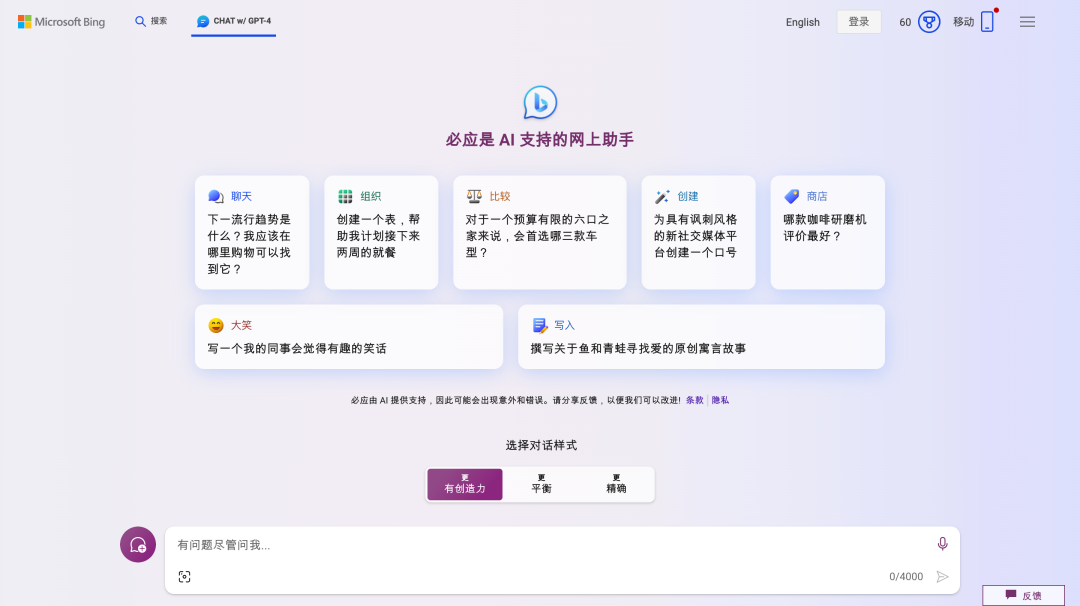Select the 创建 social media card
Viewport: 1080px width, 606px height.
click(698, 232)
